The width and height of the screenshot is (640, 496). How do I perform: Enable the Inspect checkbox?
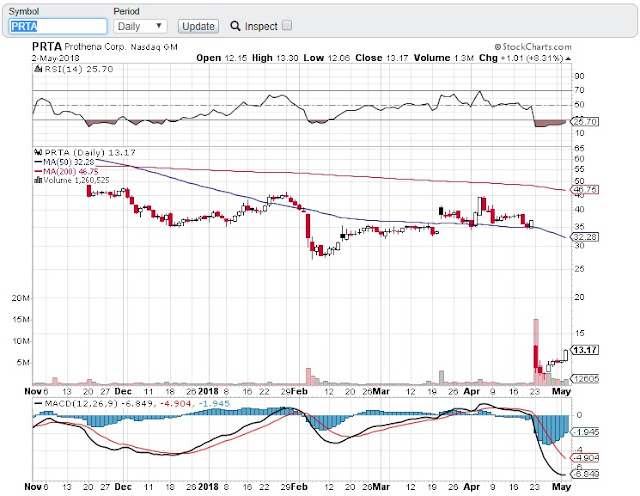click(287, 25)
